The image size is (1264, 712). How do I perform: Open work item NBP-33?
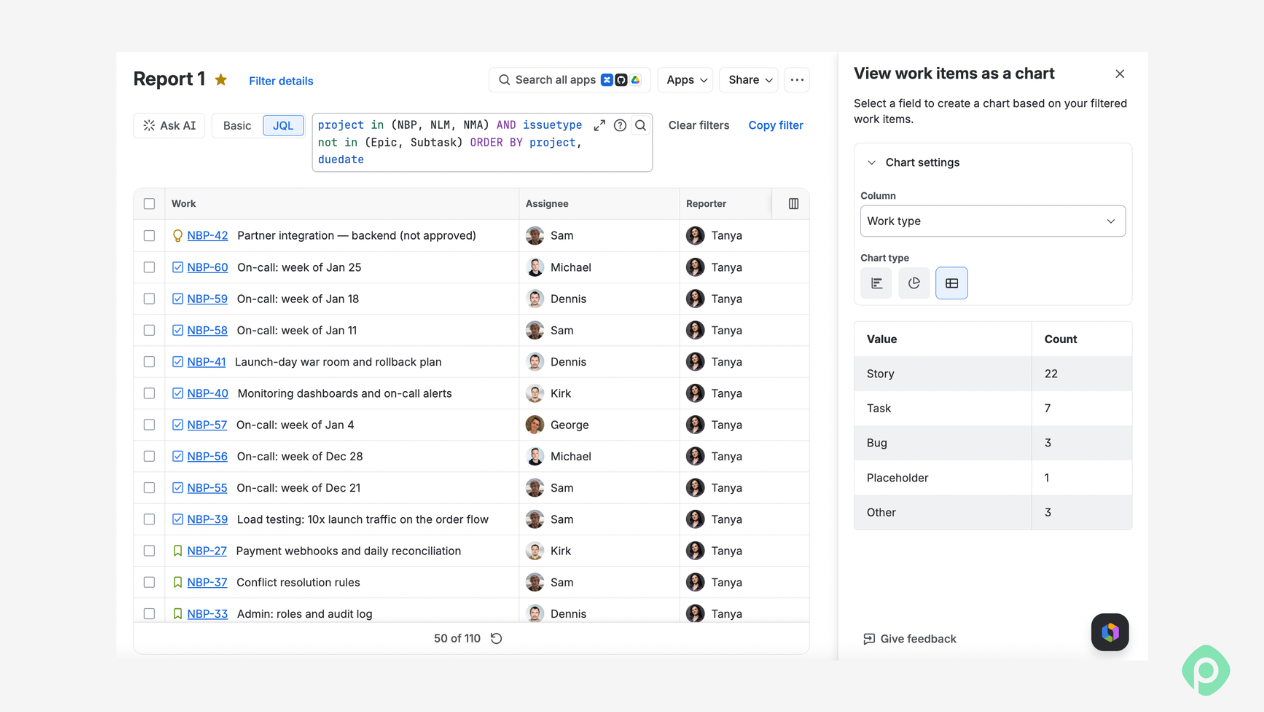(x=207, y=614)
